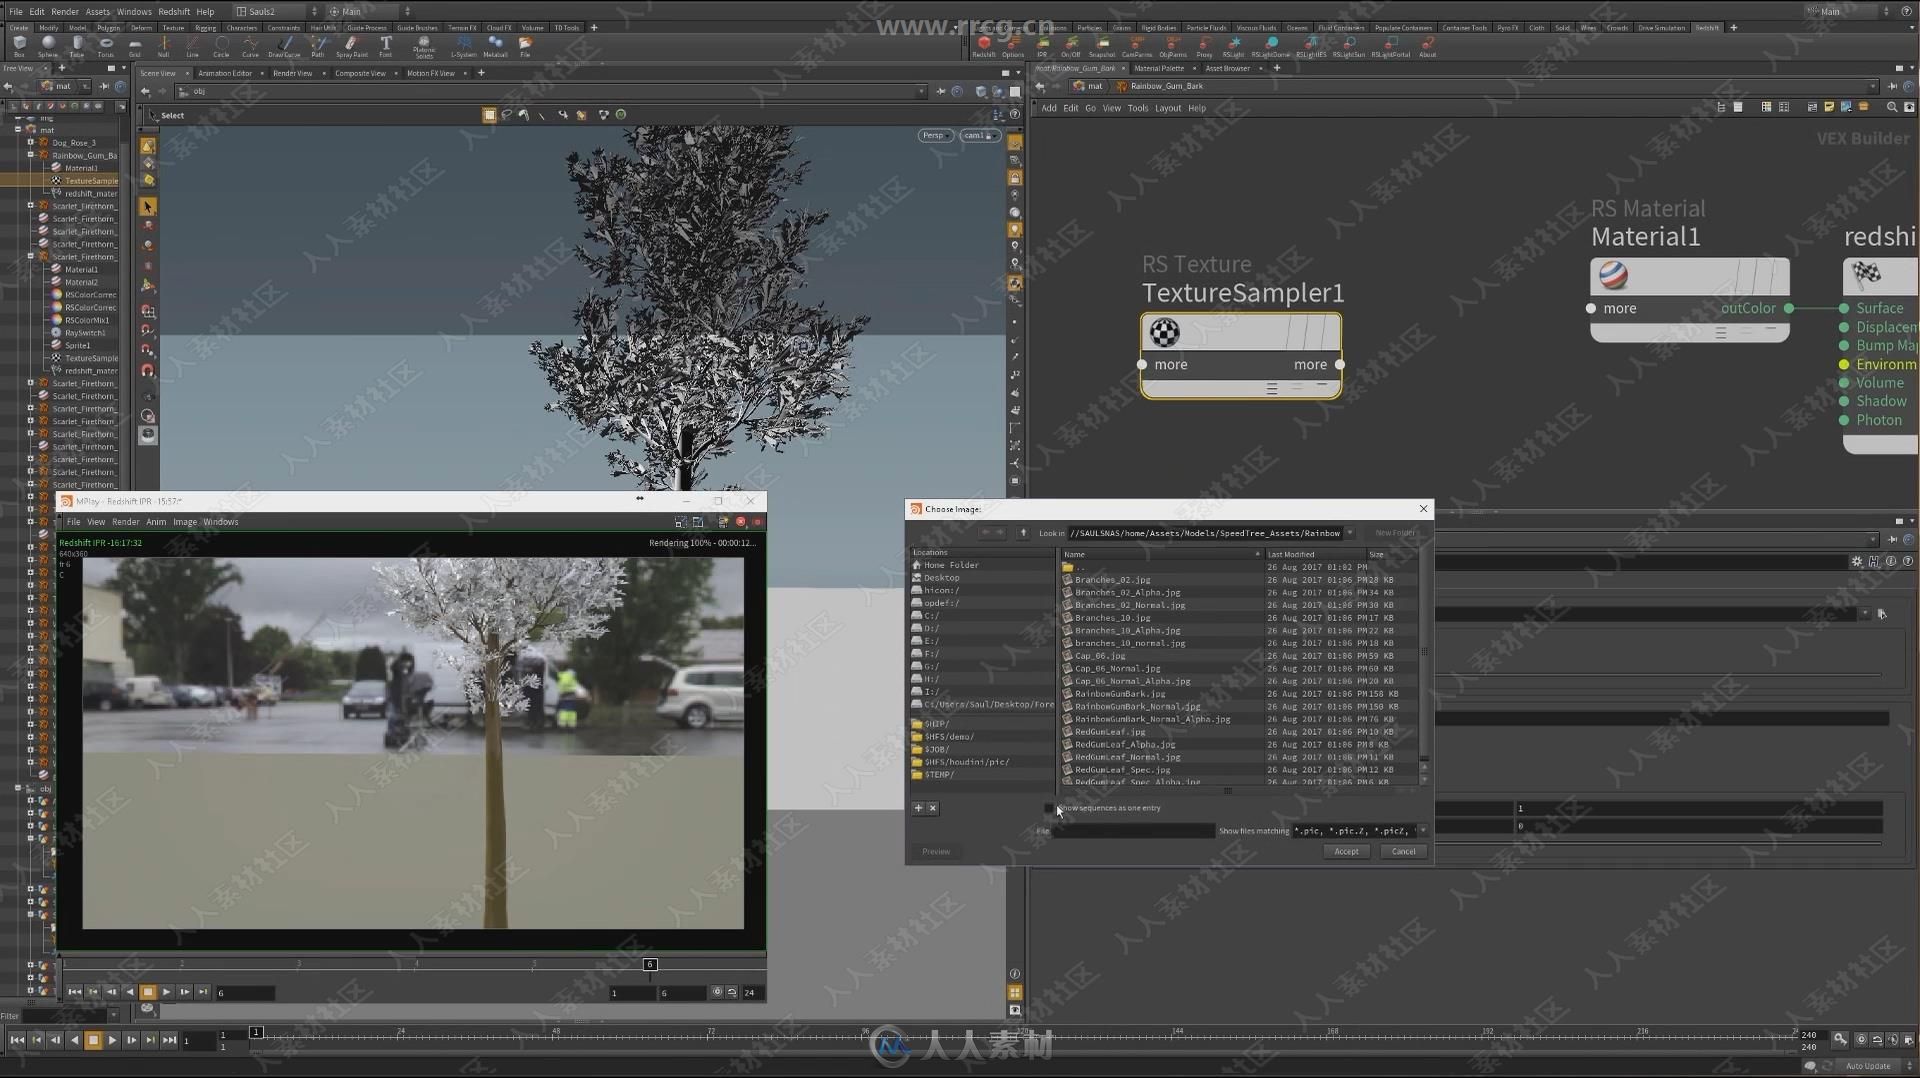Open the Redshift menu
The height and width of the screenshot is (1078, 1920).
coord(173,12)
